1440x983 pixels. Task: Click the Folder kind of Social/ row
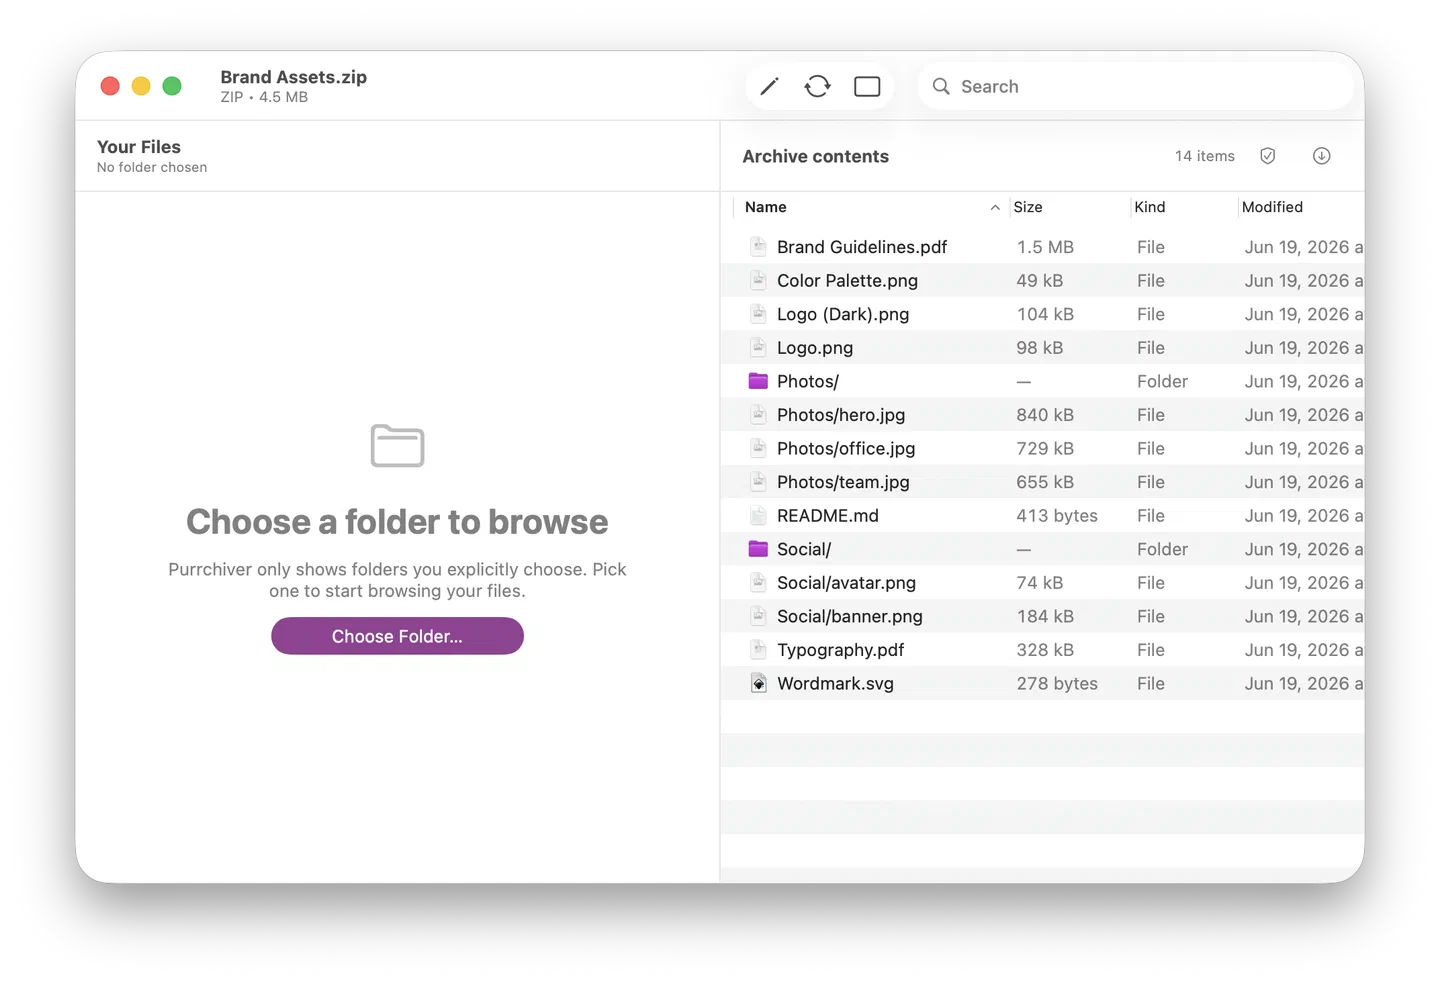click(x=1162, y=549)
